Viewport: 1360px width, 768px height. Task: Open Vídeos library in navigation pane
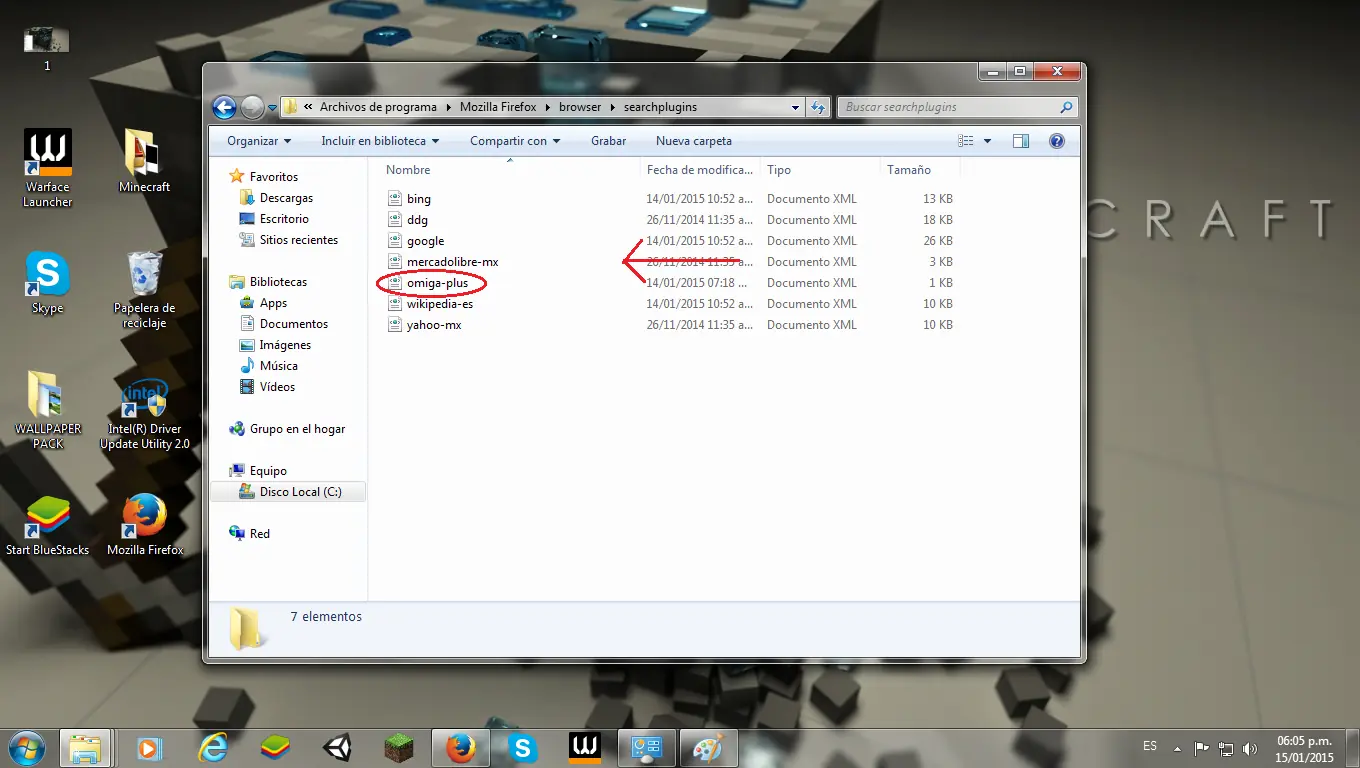click(x=277, y=387)
